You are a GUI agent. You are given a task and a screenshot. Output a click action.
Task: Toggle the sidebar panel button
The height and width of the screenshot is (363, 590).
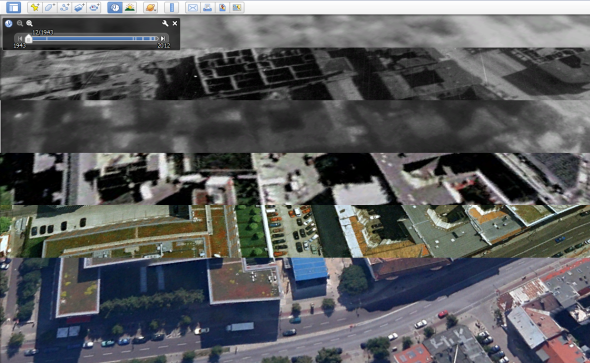pyautogui.click(x=14, y=7)
